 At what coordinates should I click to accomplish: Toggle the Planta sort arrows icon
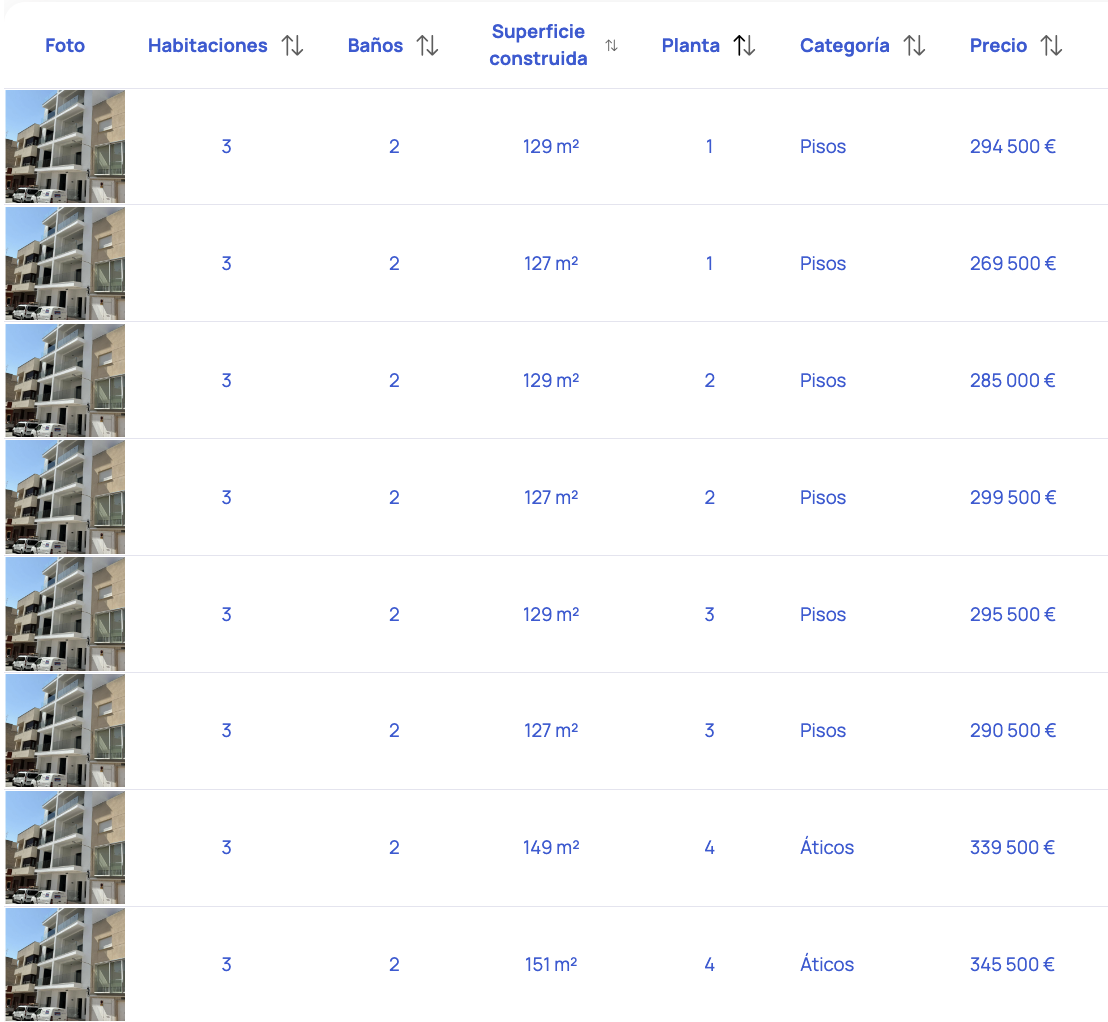click(744, 46)
